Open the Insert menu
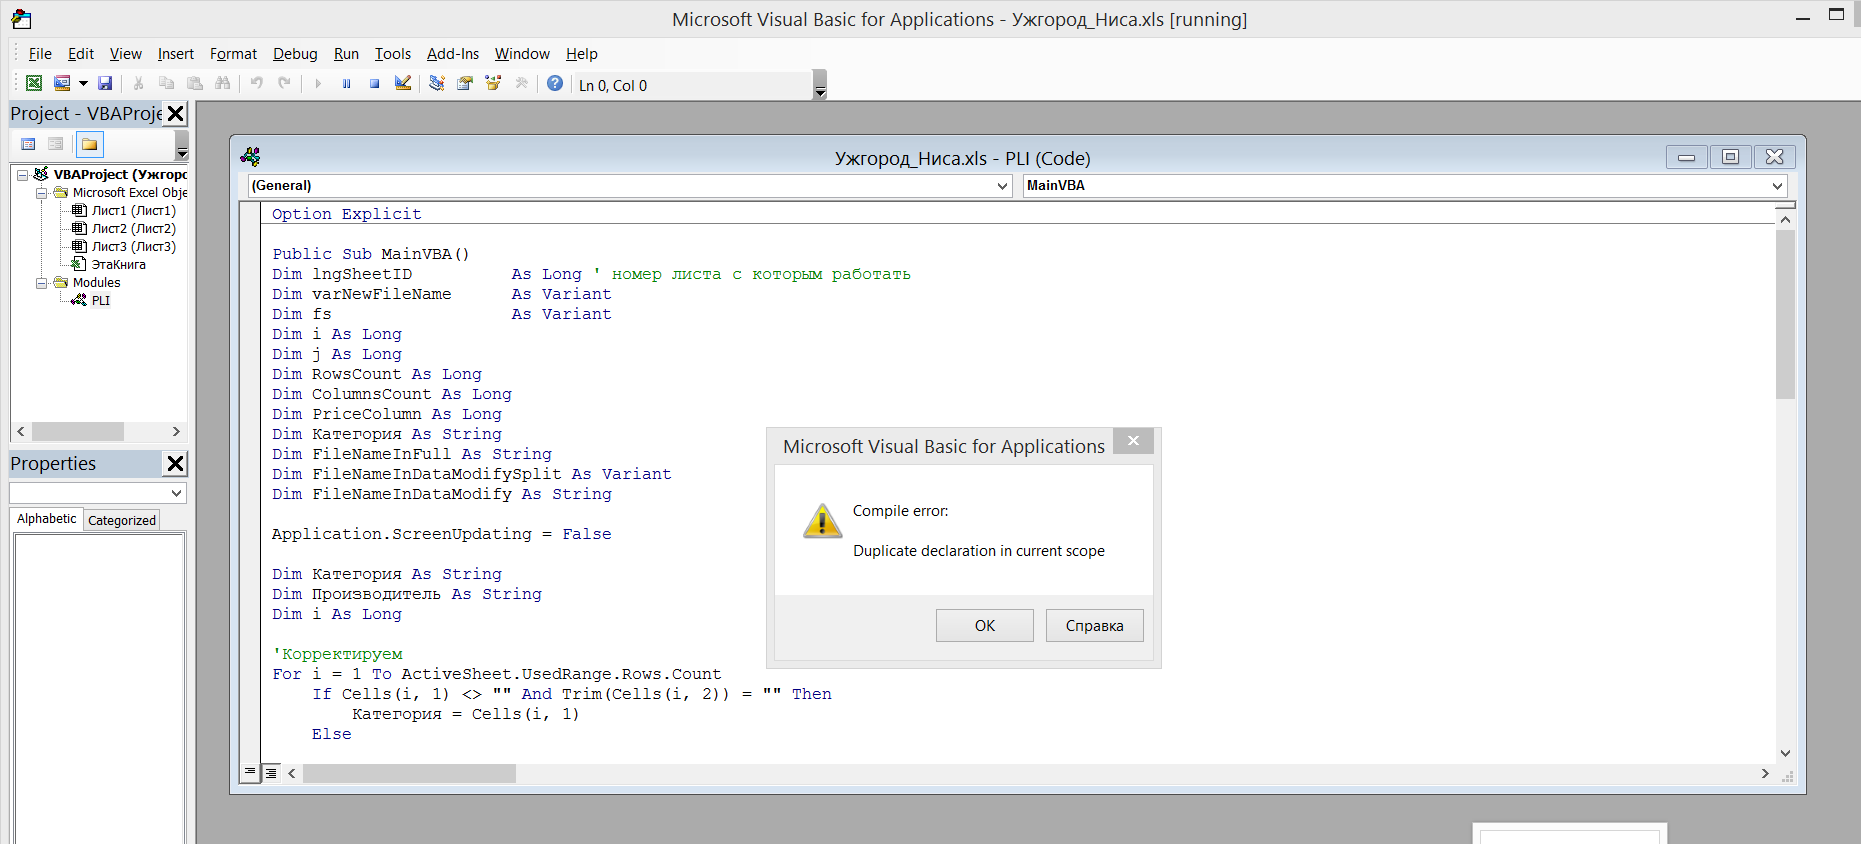The width and height of the screenshot is (1861, 844). coord(176,54)
